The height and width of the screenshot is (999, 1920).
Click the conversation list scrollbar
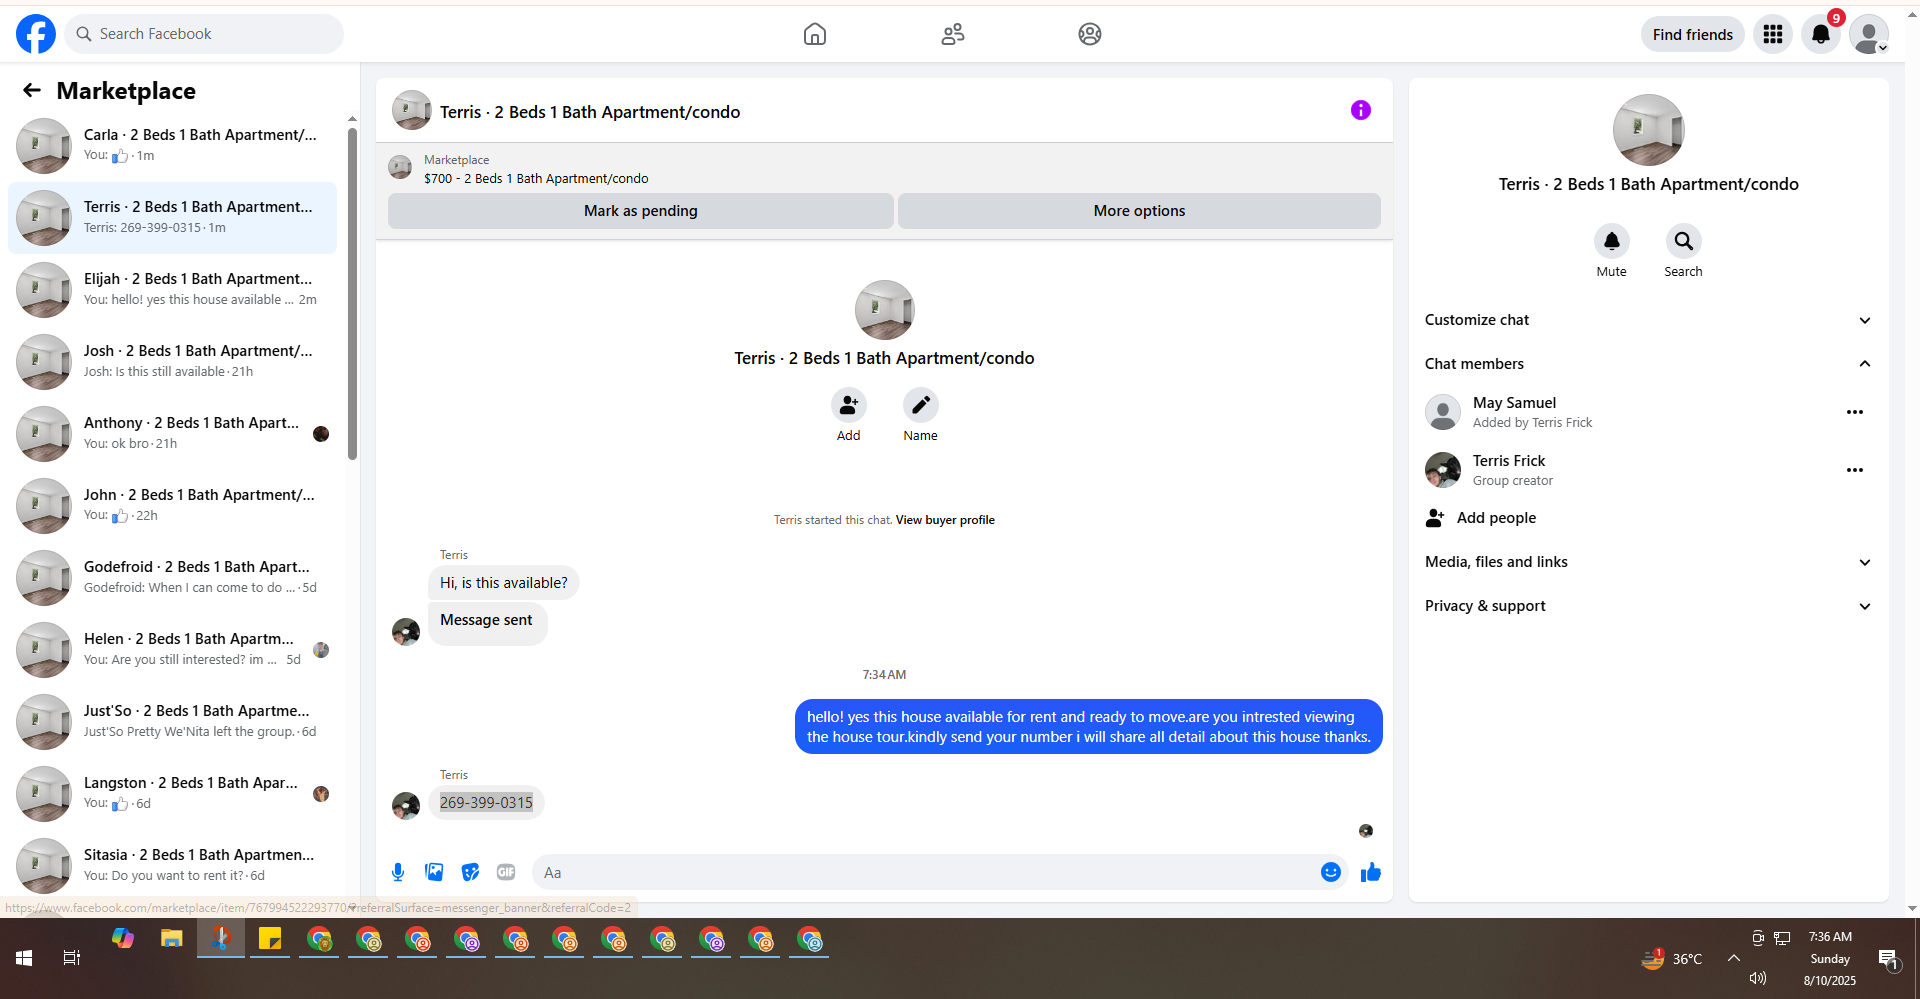tap(352, 293)
